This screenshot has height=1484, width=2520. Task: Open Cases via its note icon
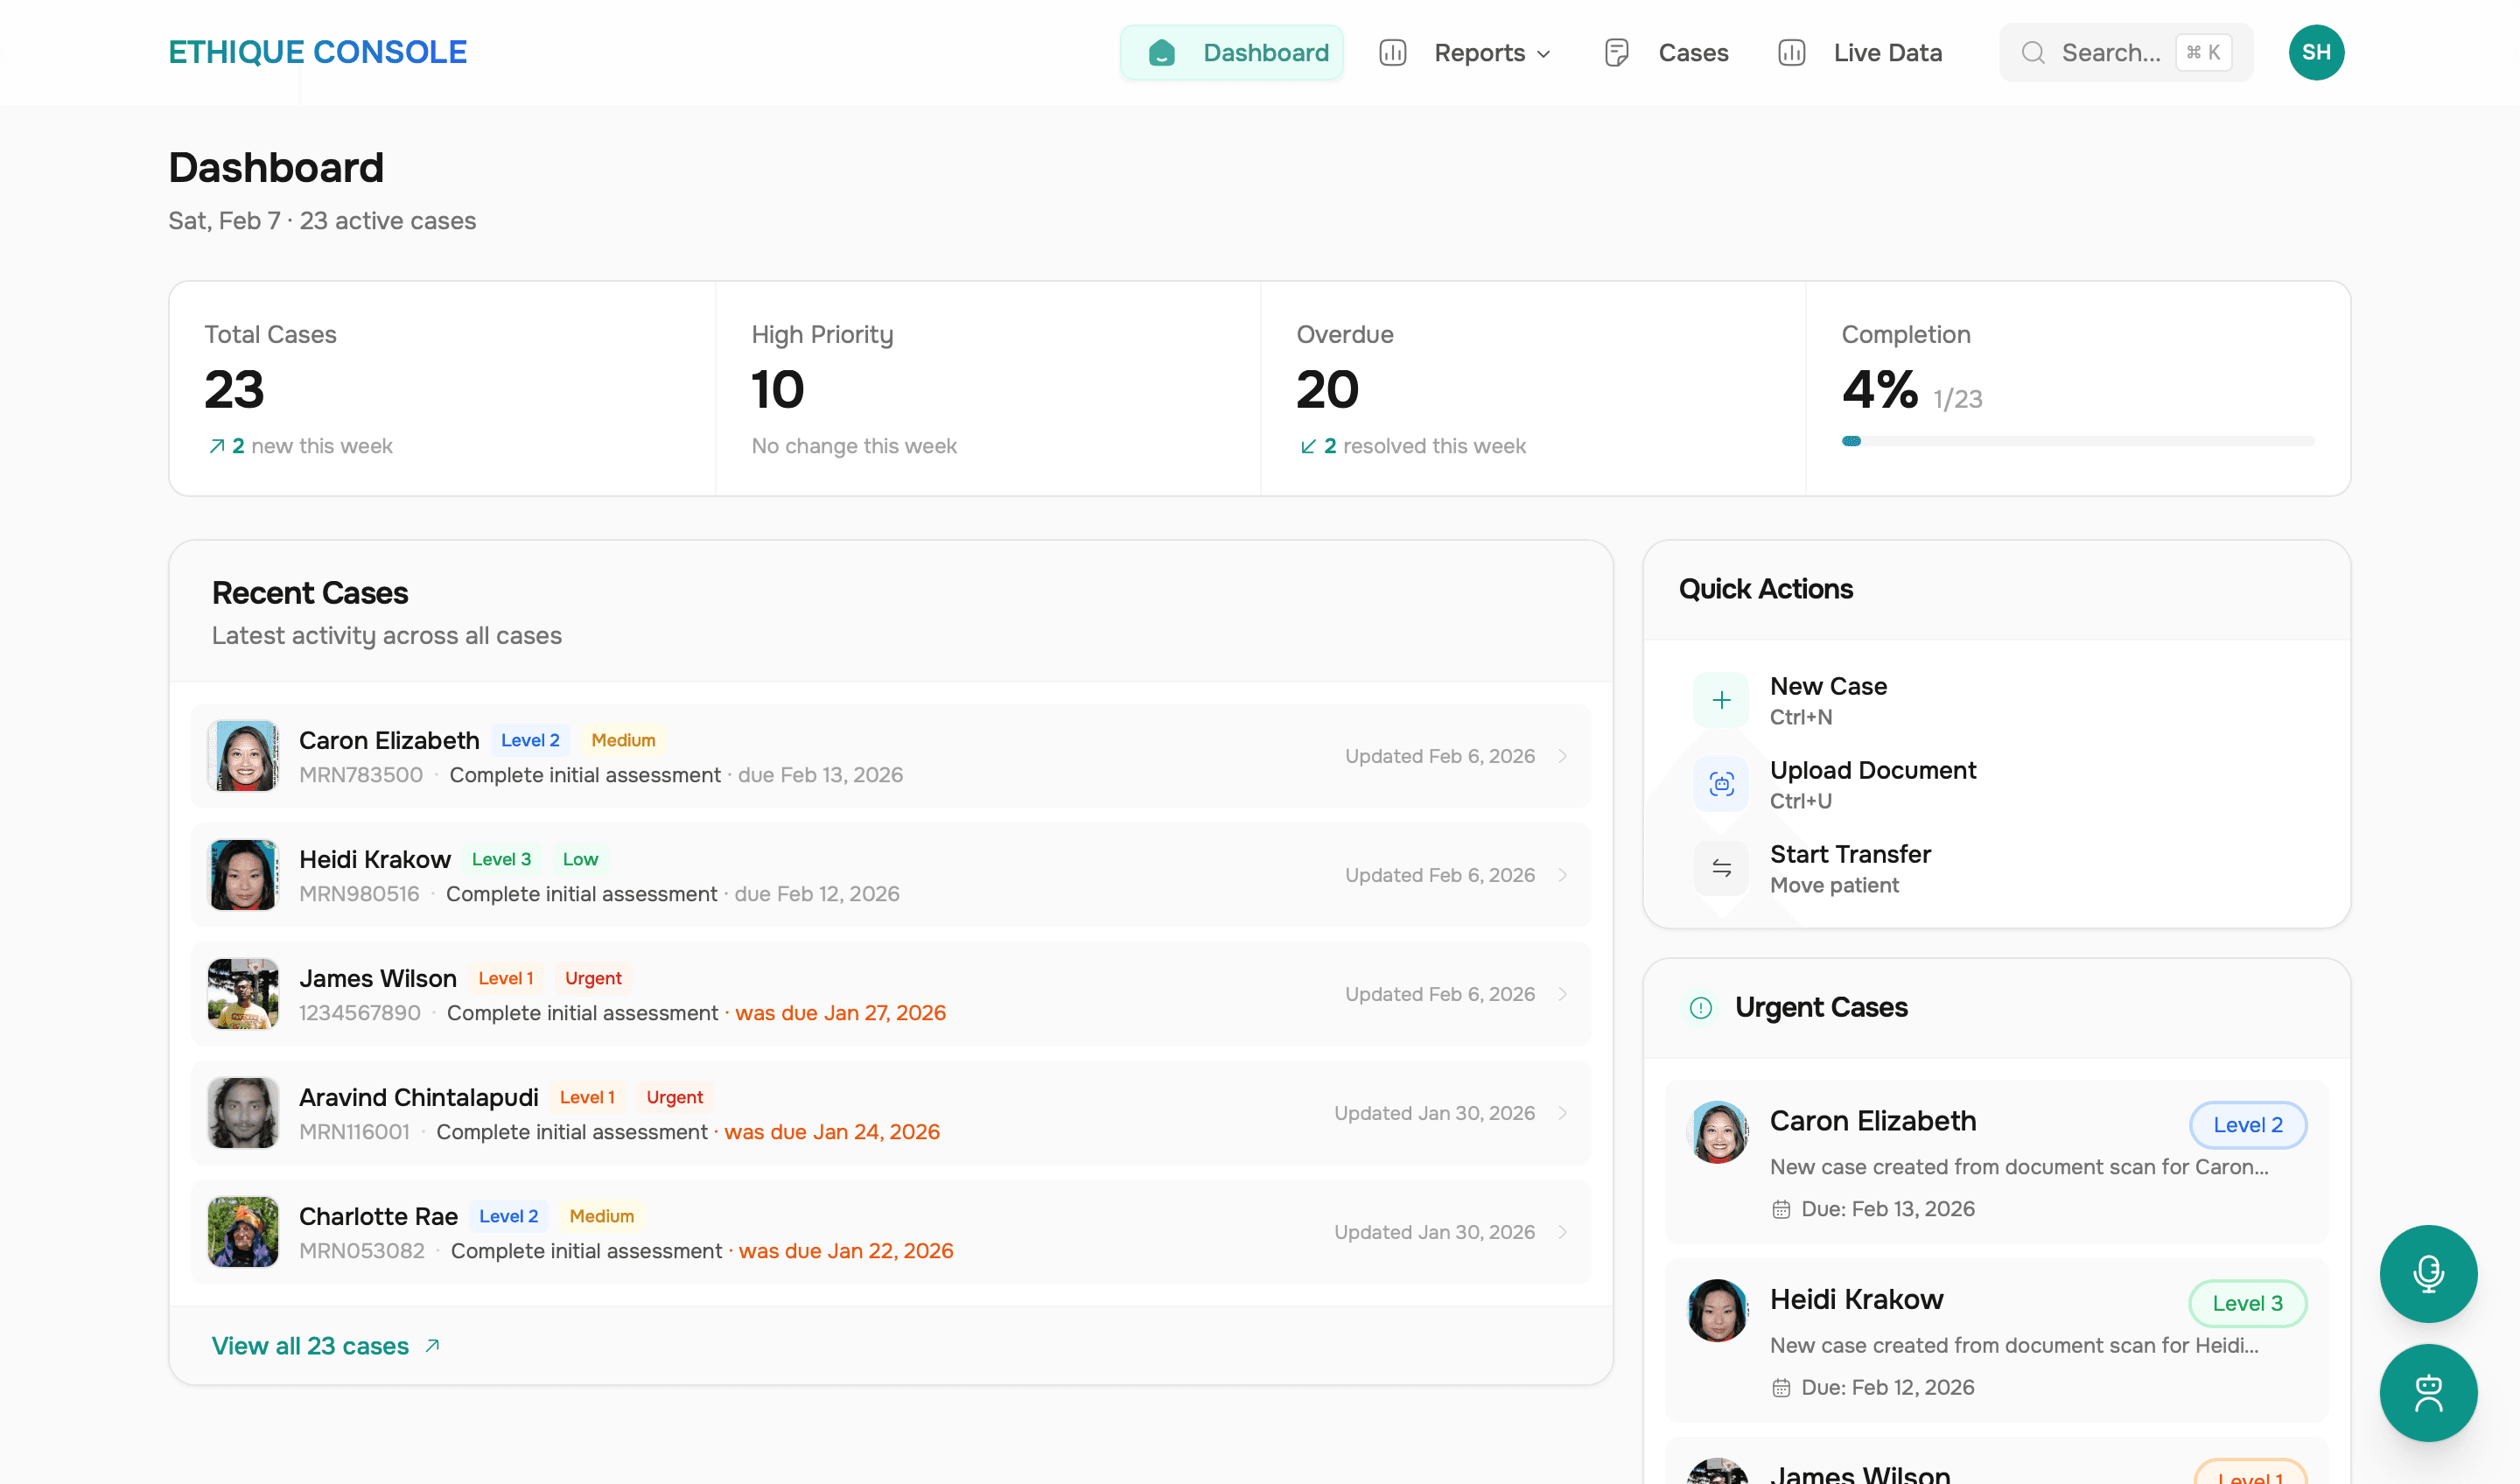(x=1615, y=52)
